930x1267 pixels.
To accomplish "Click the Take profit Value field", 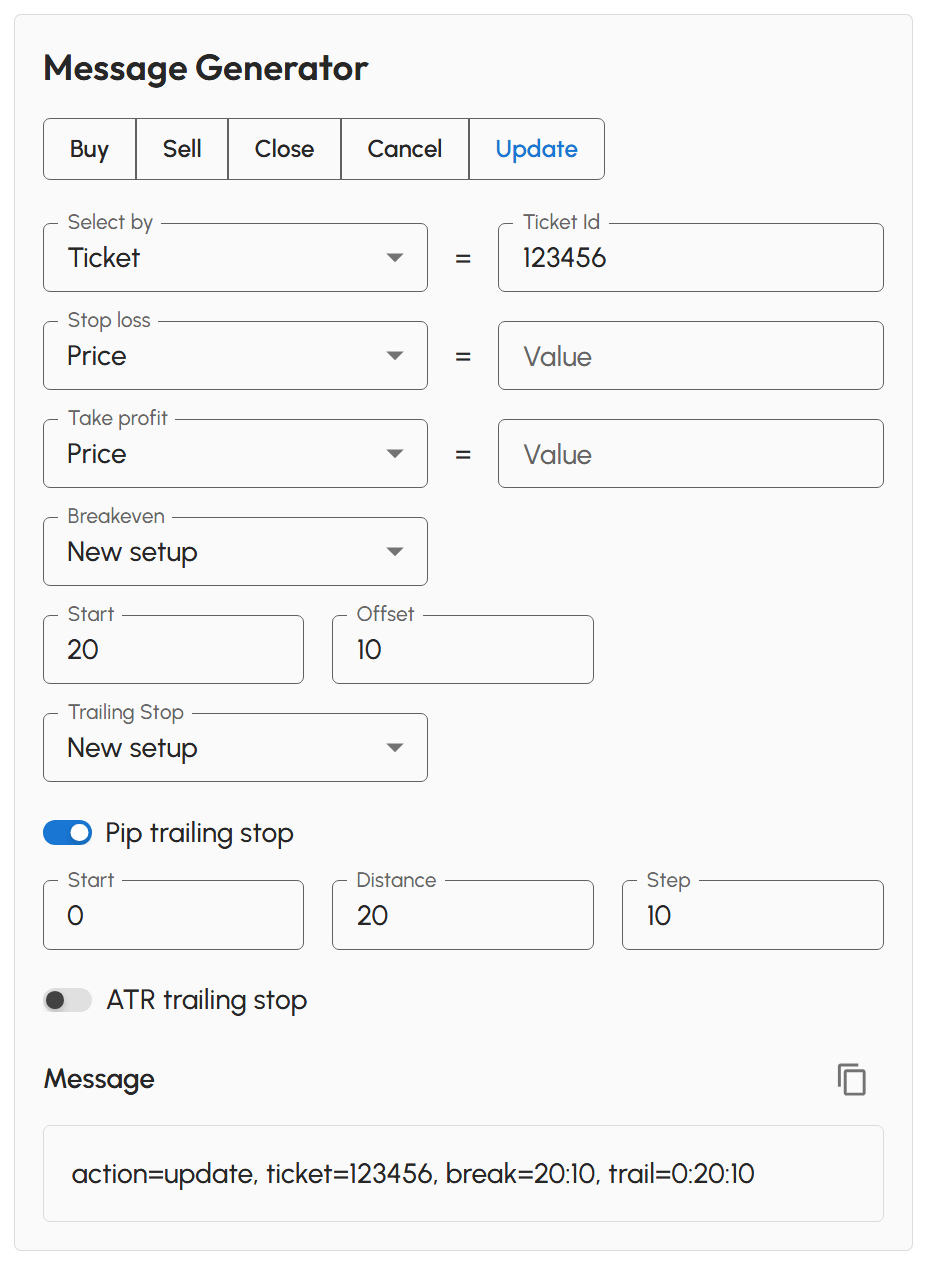I will click(x=690, y=453).
